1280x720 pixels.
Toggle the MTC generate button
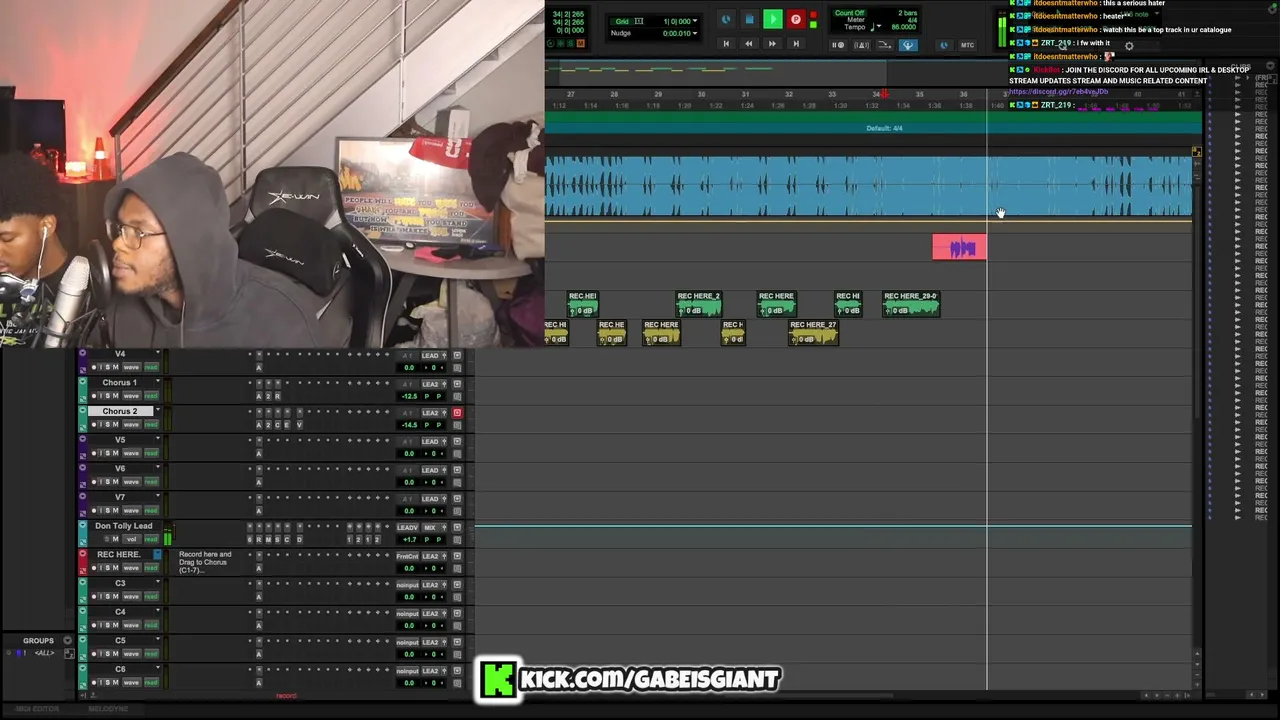coord(967,45)
